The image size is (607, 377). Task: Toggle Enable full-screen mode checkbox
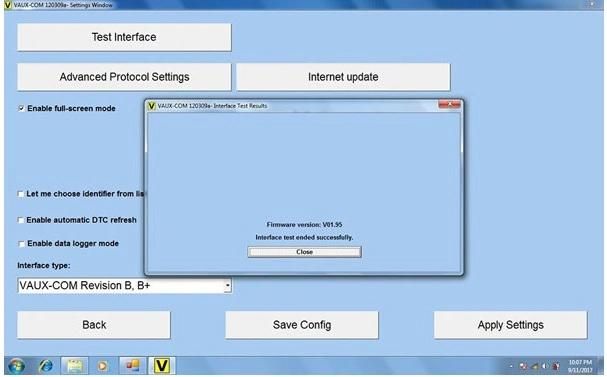coord(21,108)
